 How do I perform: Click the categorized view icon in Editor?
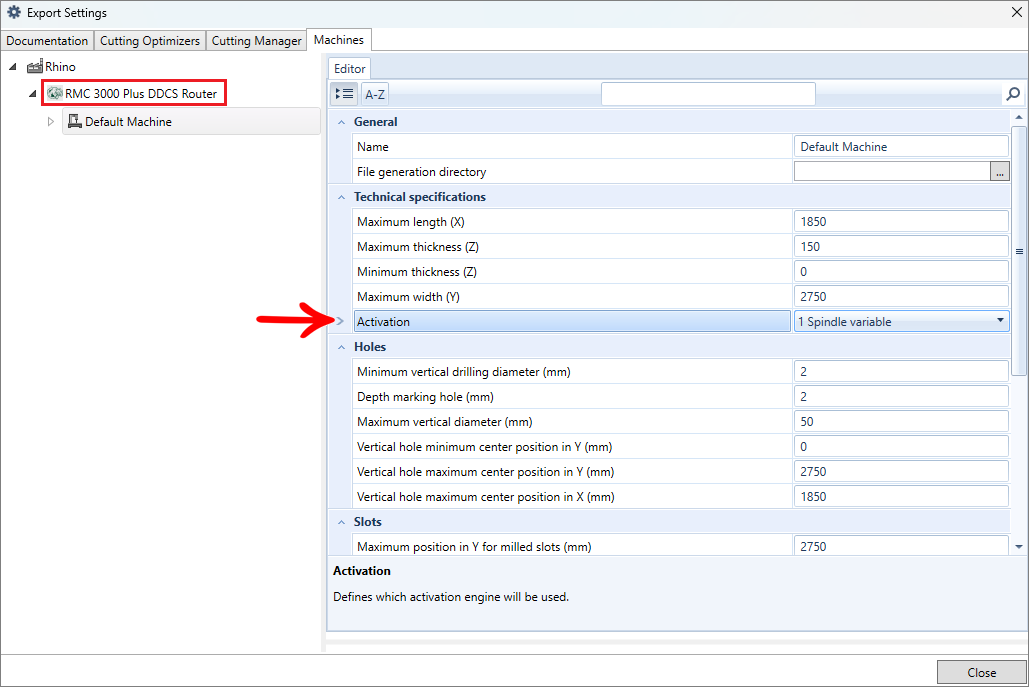(x=344, y=94)
